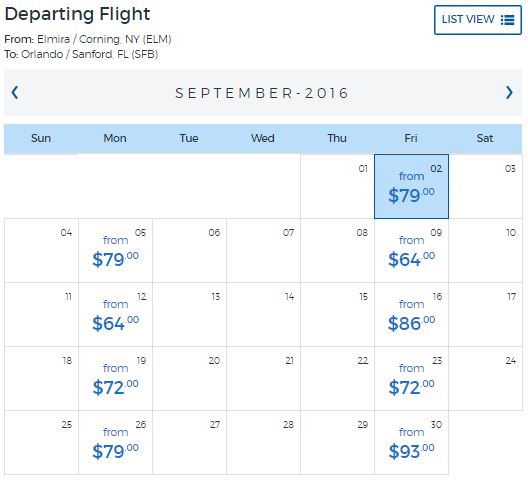
Task: Click the Fri column header
Action: pyautogui.click(x=411, y=138)
